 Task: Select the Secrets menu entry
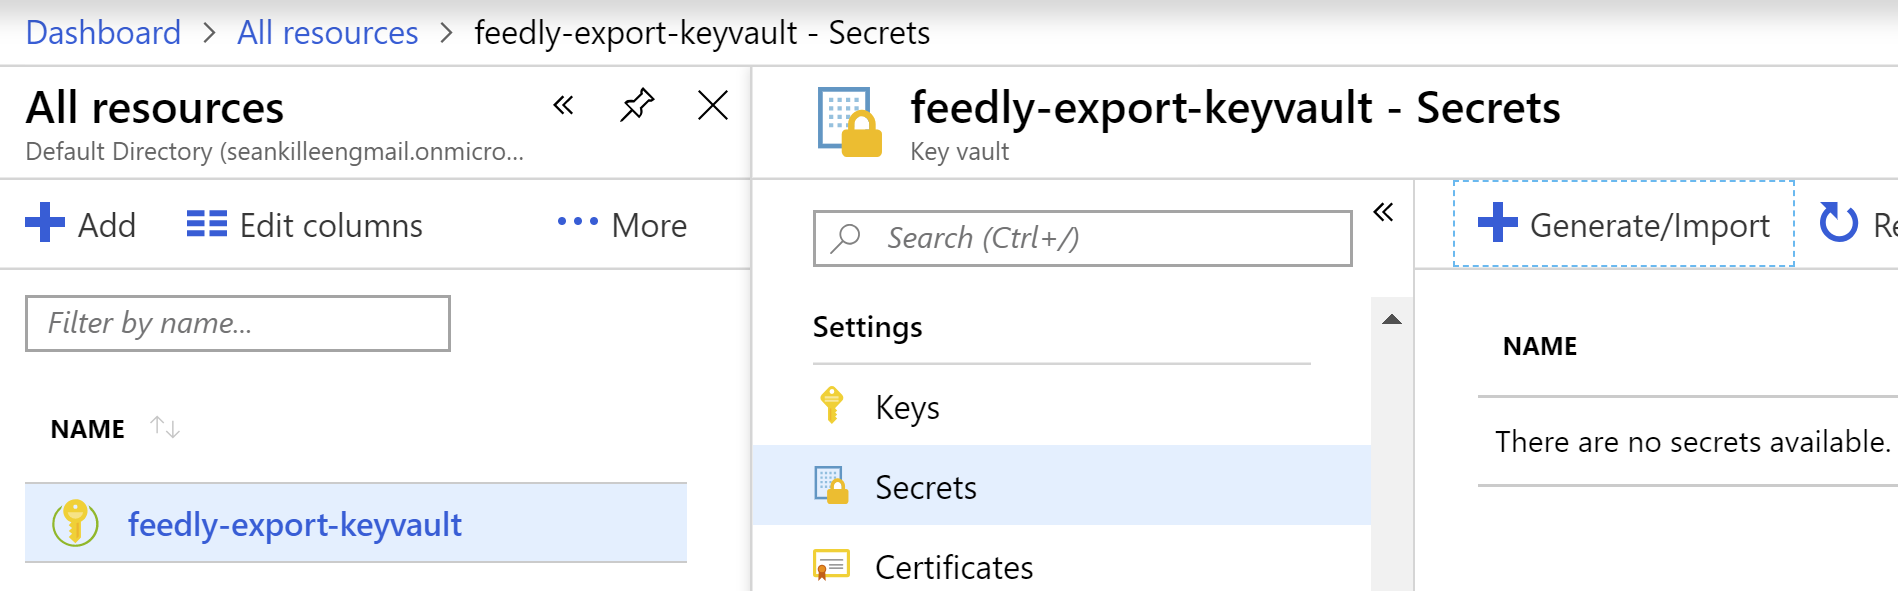[925, 487]
